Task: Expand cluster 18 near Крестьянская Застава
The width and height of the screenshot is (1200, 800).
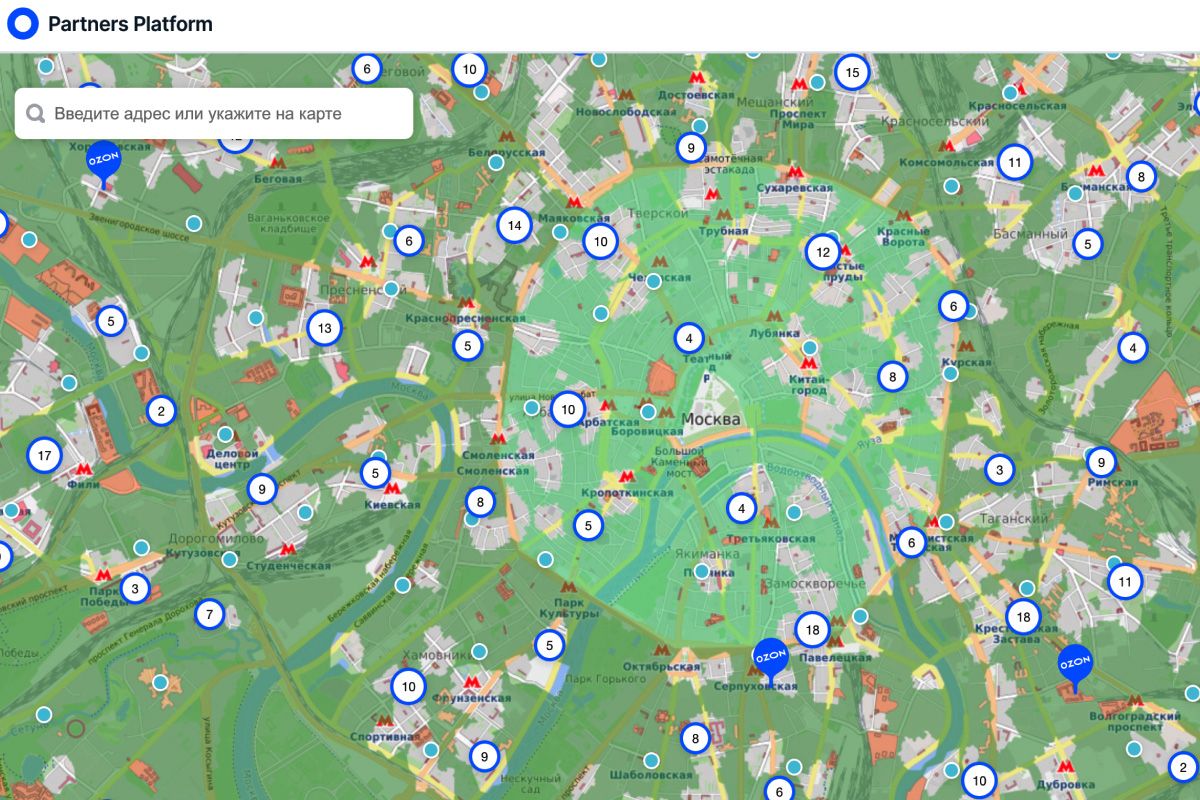Action: click(1023, 616)
